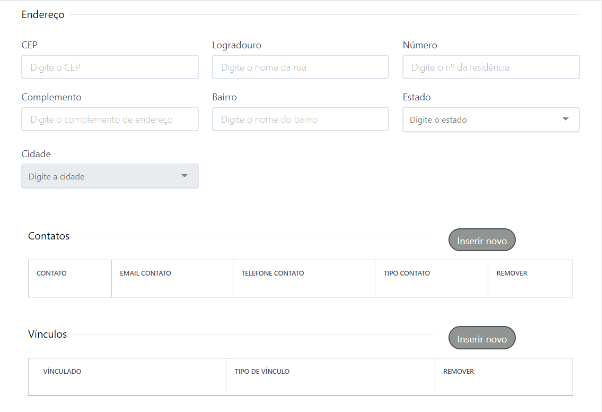
Task: Select the Número input field
Action: click(490, 67)
